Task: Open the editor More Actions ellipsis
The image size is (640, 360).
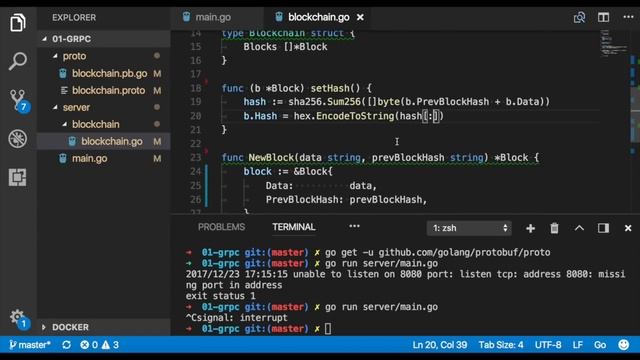Action: tap(628, 17)
